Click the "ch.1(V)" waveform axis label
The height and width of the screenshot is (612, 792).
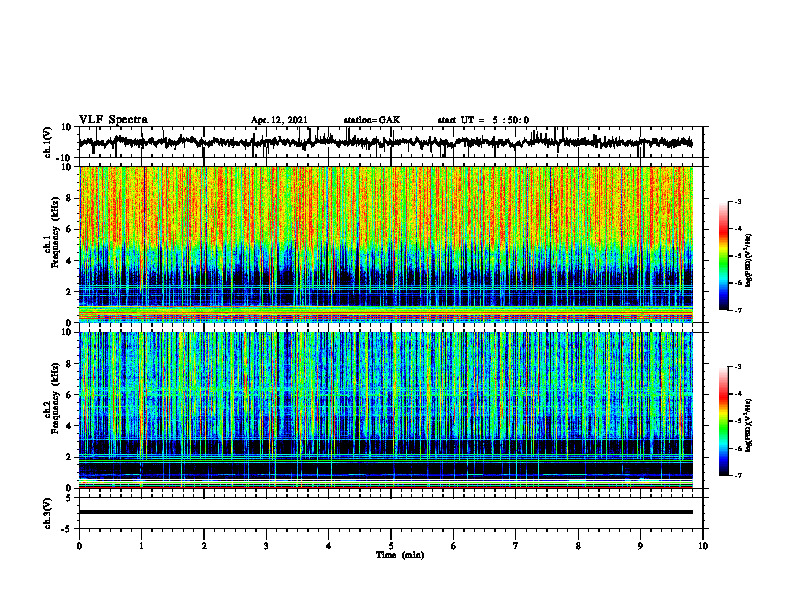tap(47, 142)
